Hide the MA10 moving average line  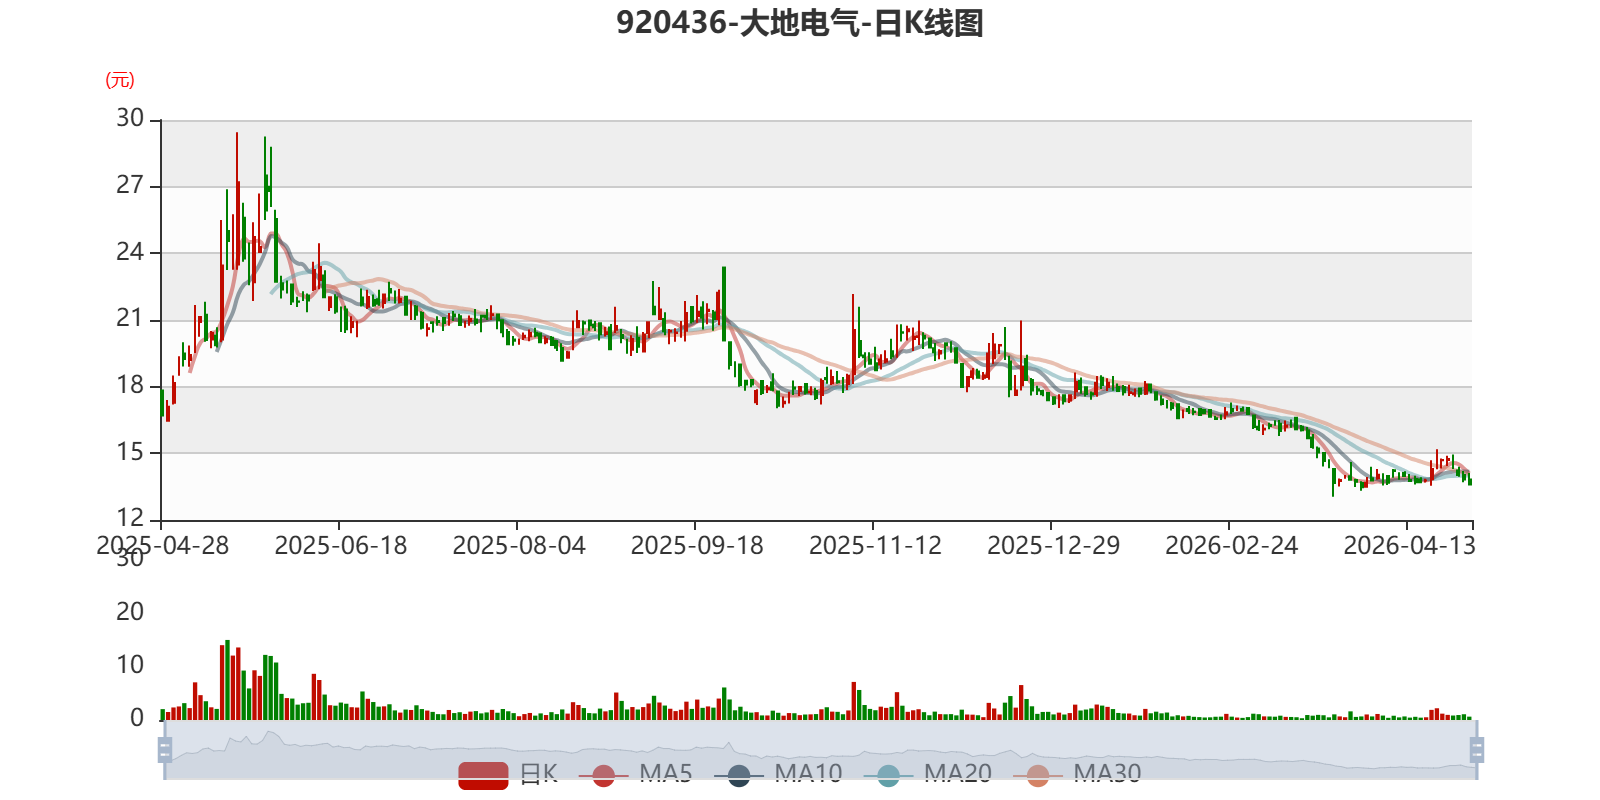778,774
